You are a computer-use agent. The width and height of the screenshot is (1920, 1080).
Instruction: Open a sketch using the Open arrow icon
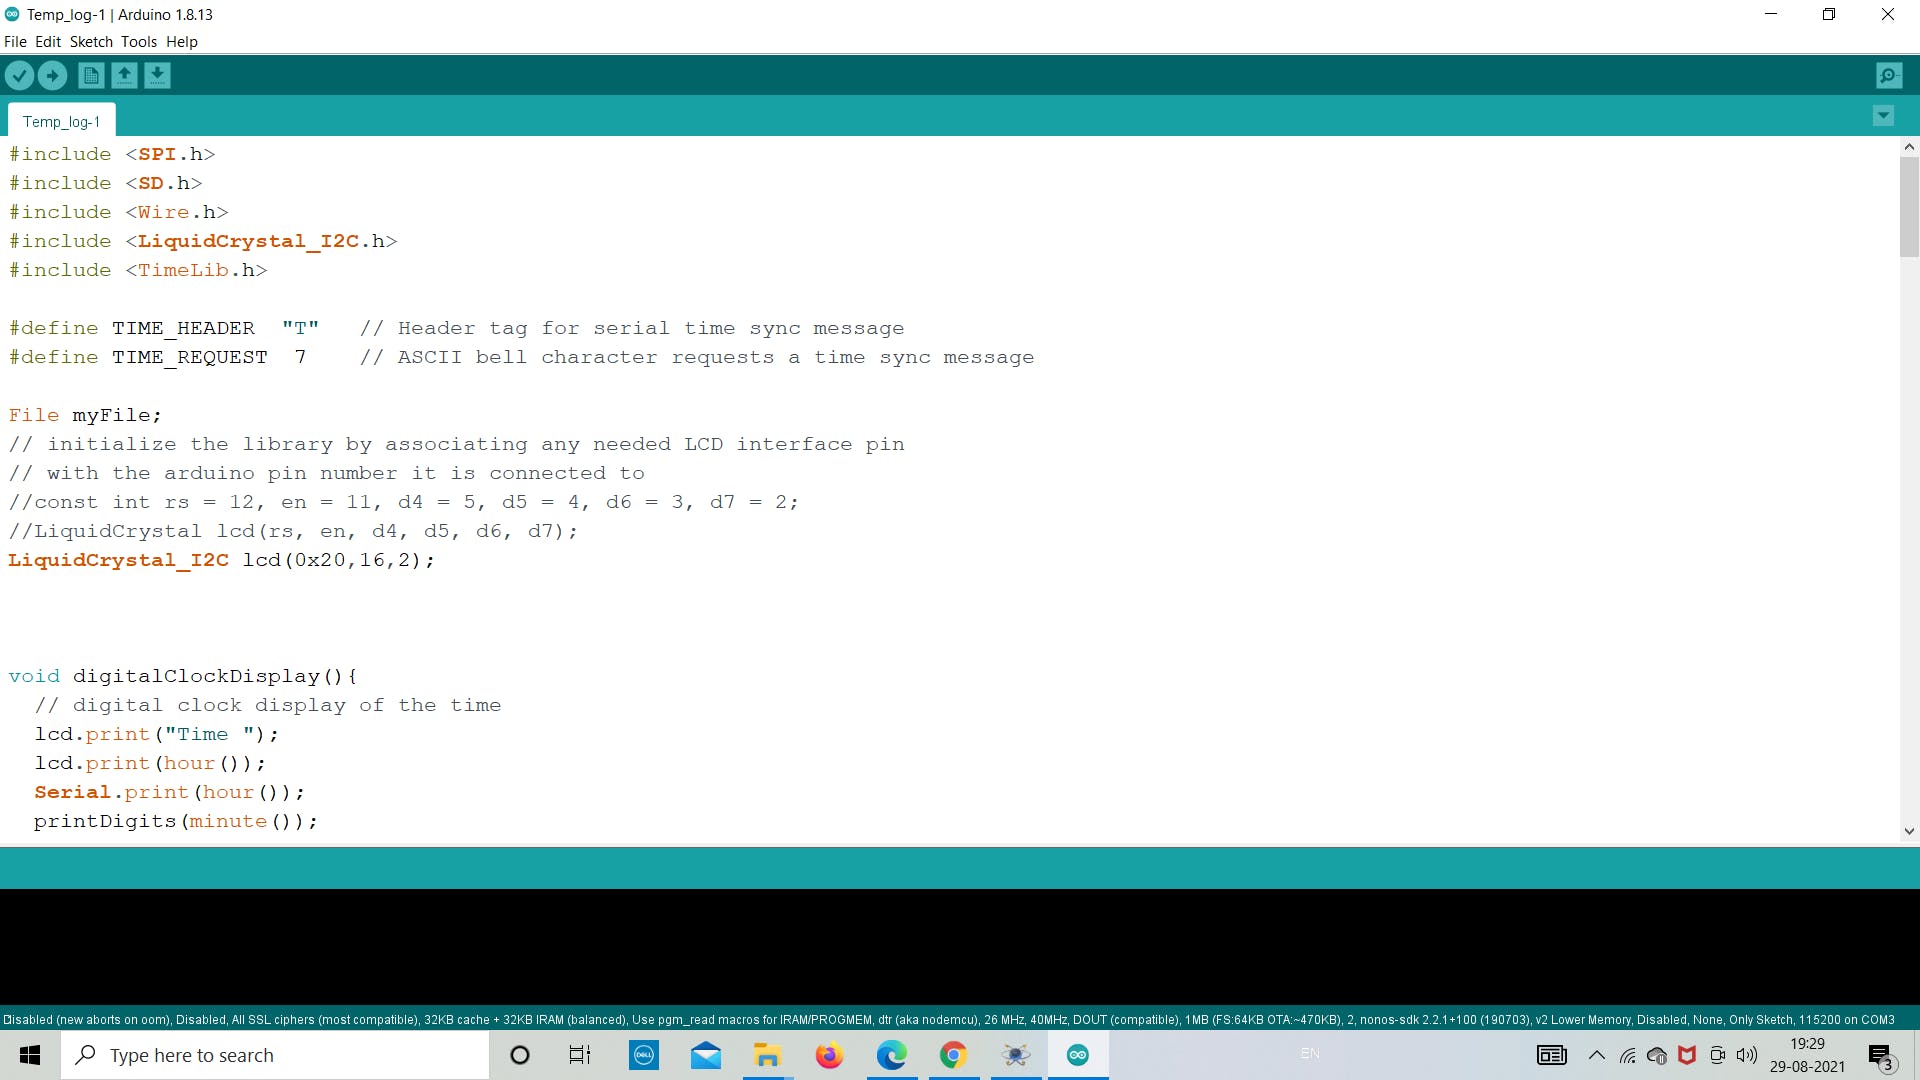[124, 75]
